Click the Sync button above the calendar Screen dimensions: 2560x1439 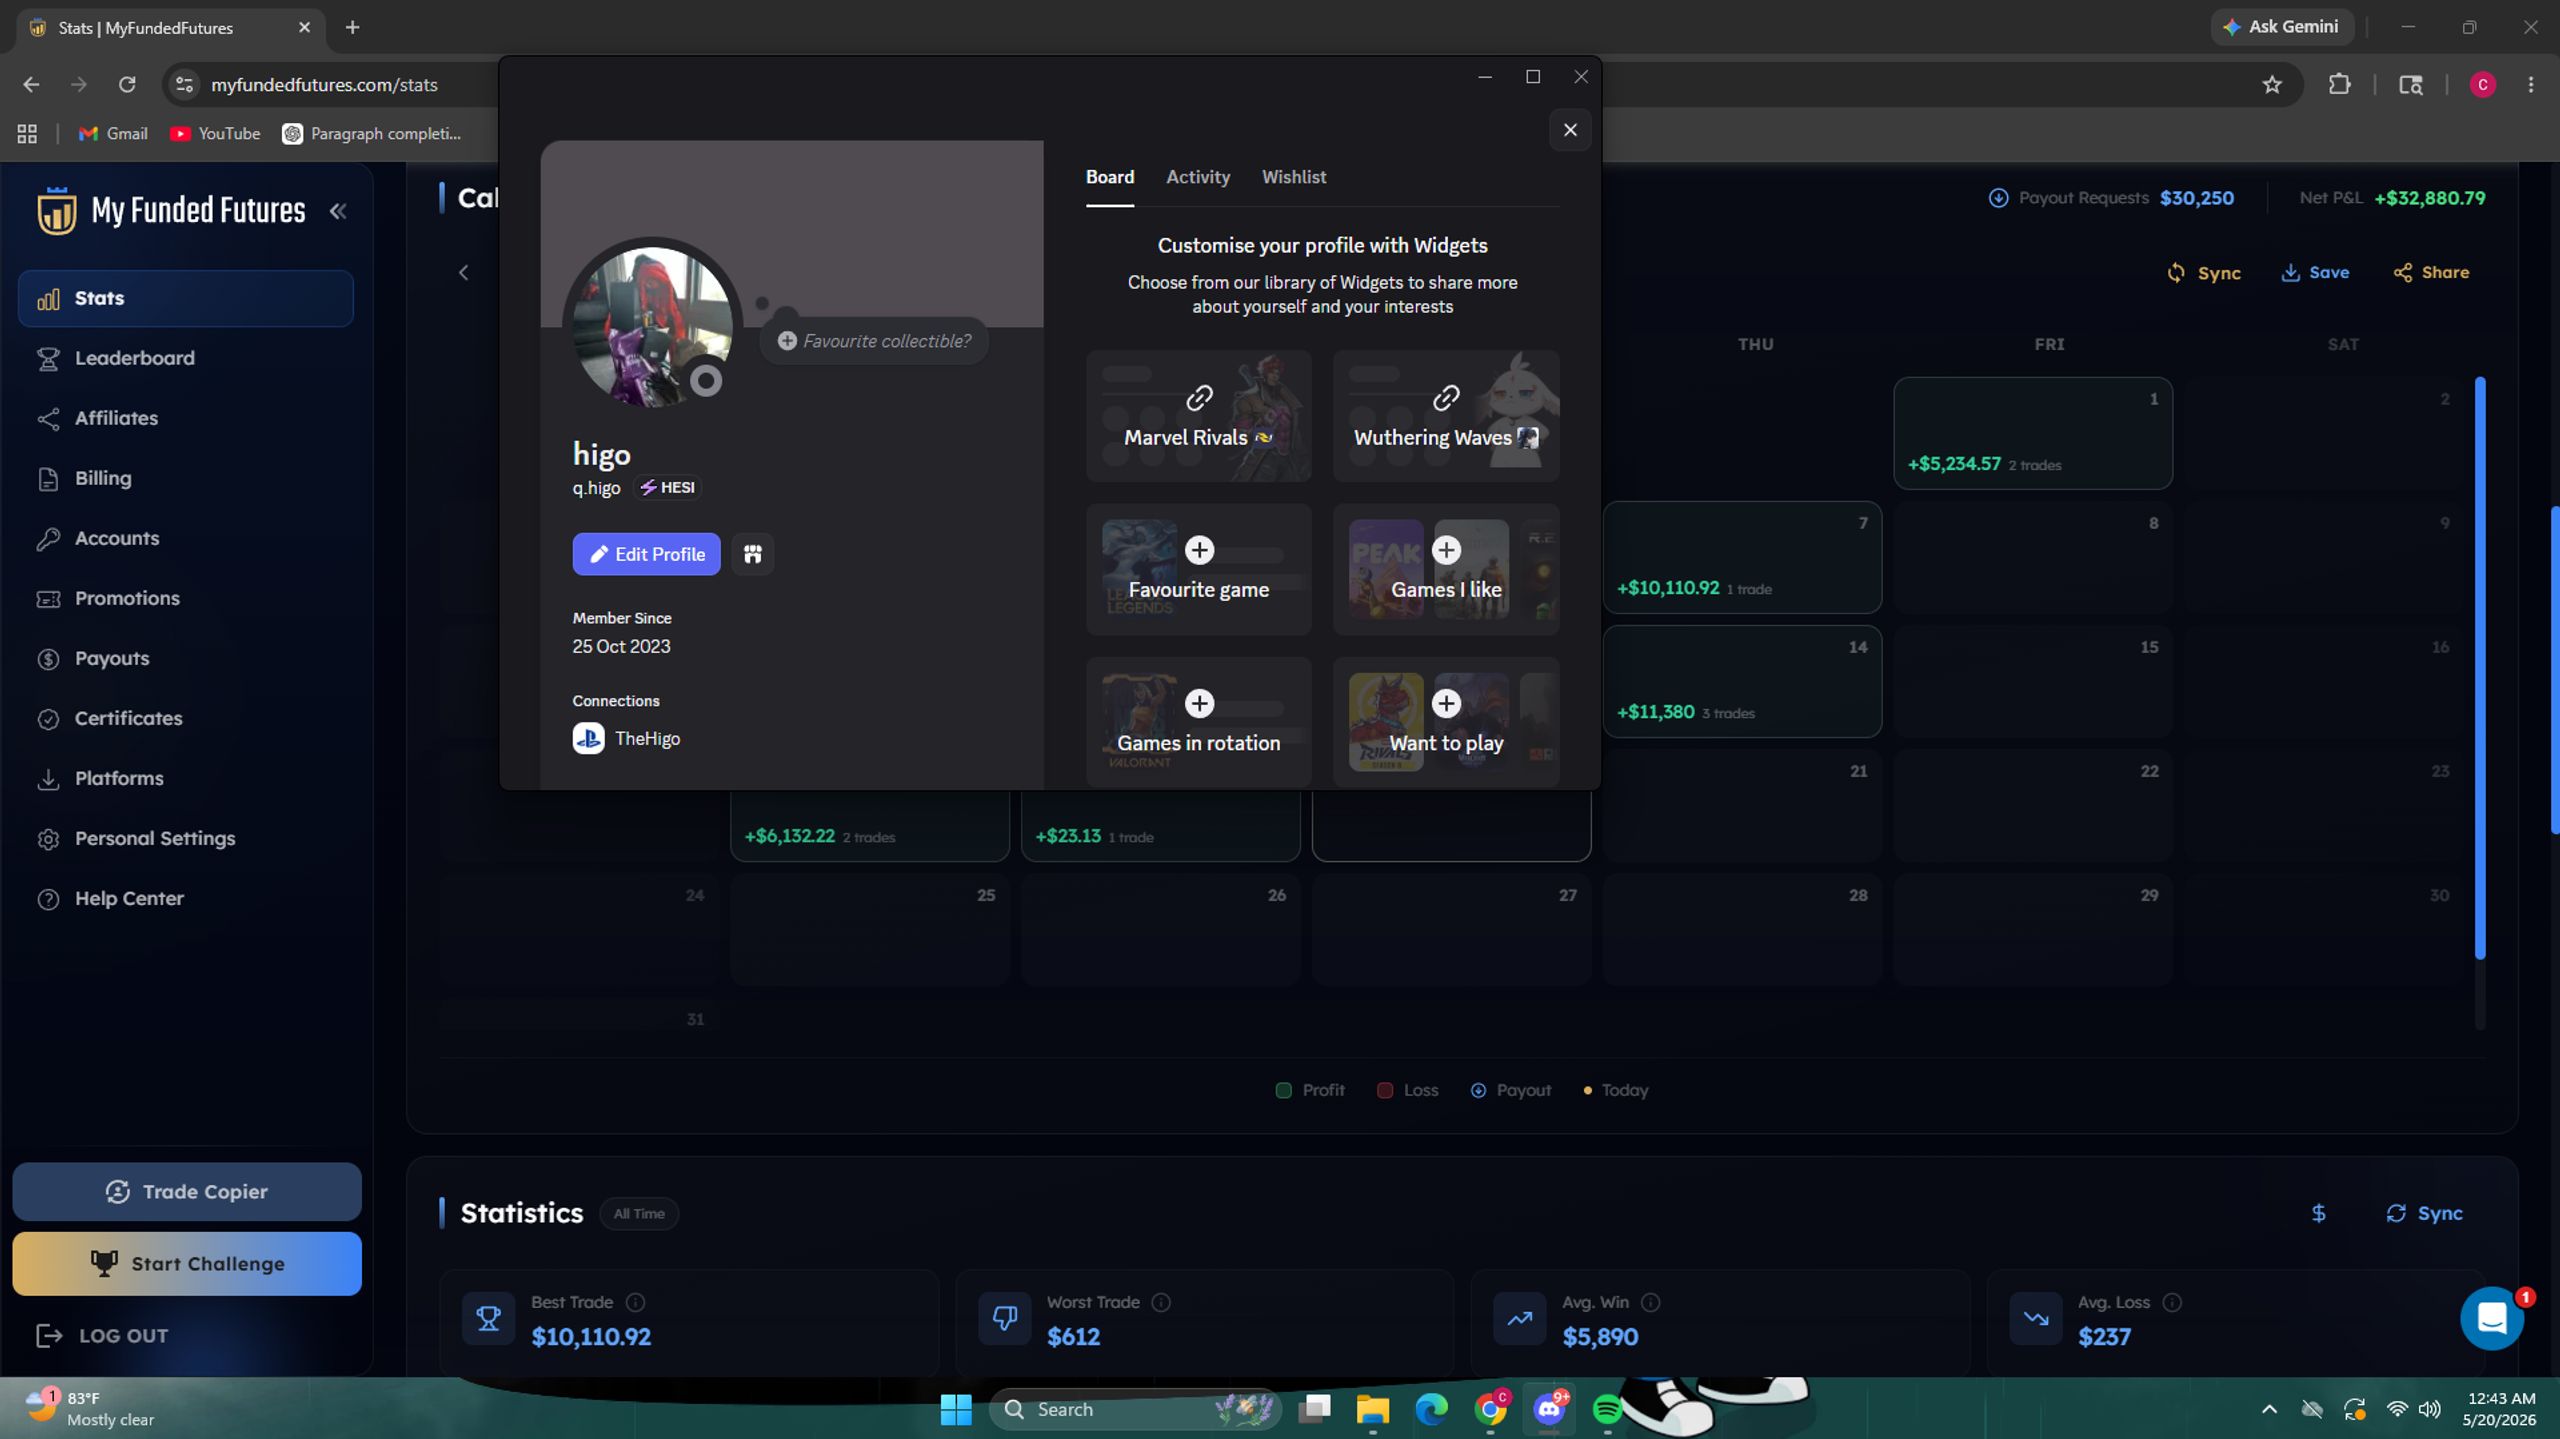[2204, 273]
